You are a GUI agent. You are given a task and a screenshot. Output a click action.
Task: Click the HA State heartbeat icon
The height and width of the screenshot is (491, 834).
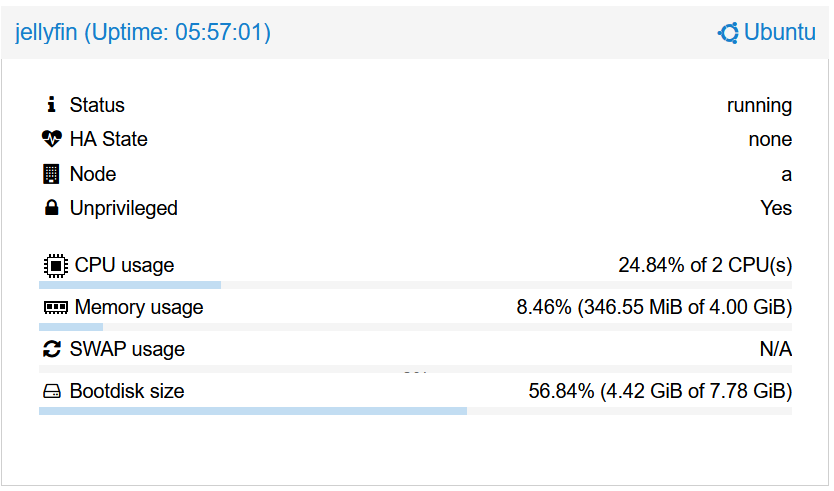coord(52,139)
